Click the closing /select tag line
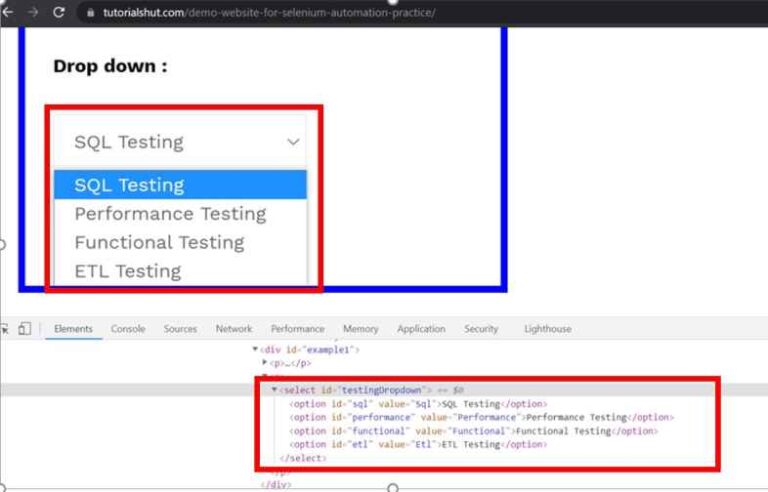The image size is (768, 492). (x=303, y=458)
